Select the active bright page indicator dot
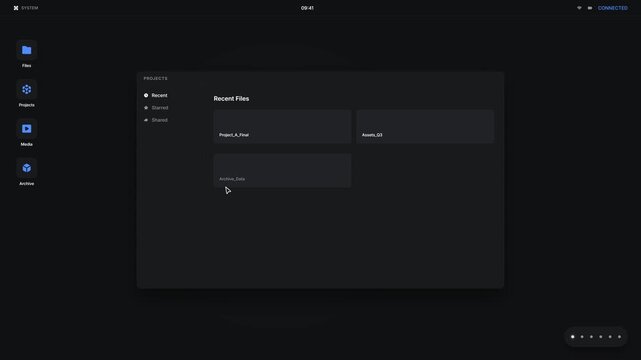The height and width of the screenshot is (360, 641). coord(572,337)
